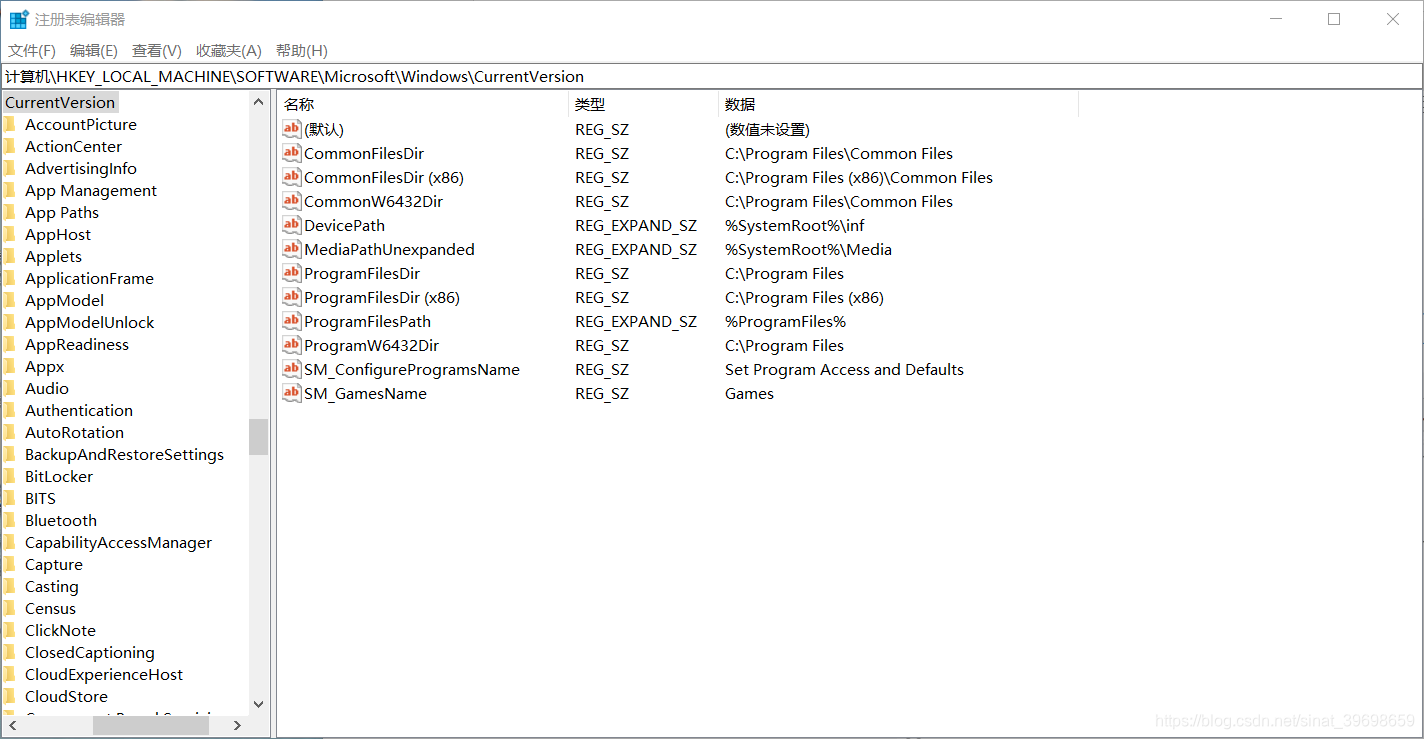Select the CloudExperienceHost tree key
This screenshot has width=1424, height=739.
104,674
